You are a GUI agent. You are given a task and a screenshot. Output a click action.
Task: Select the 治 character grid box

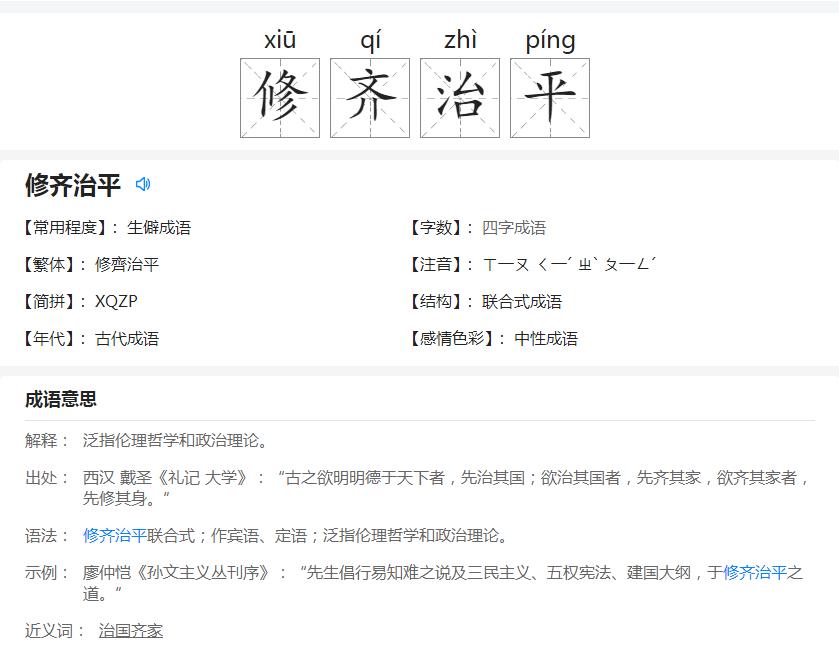pyautogui.click(x=460, y=98)
